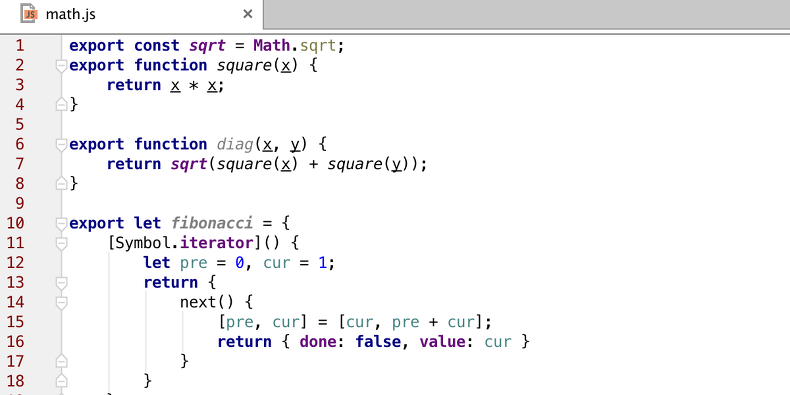The image size is (790, 395).
Task: Collapse the diag function at line 6
Action: coord(61,145)
